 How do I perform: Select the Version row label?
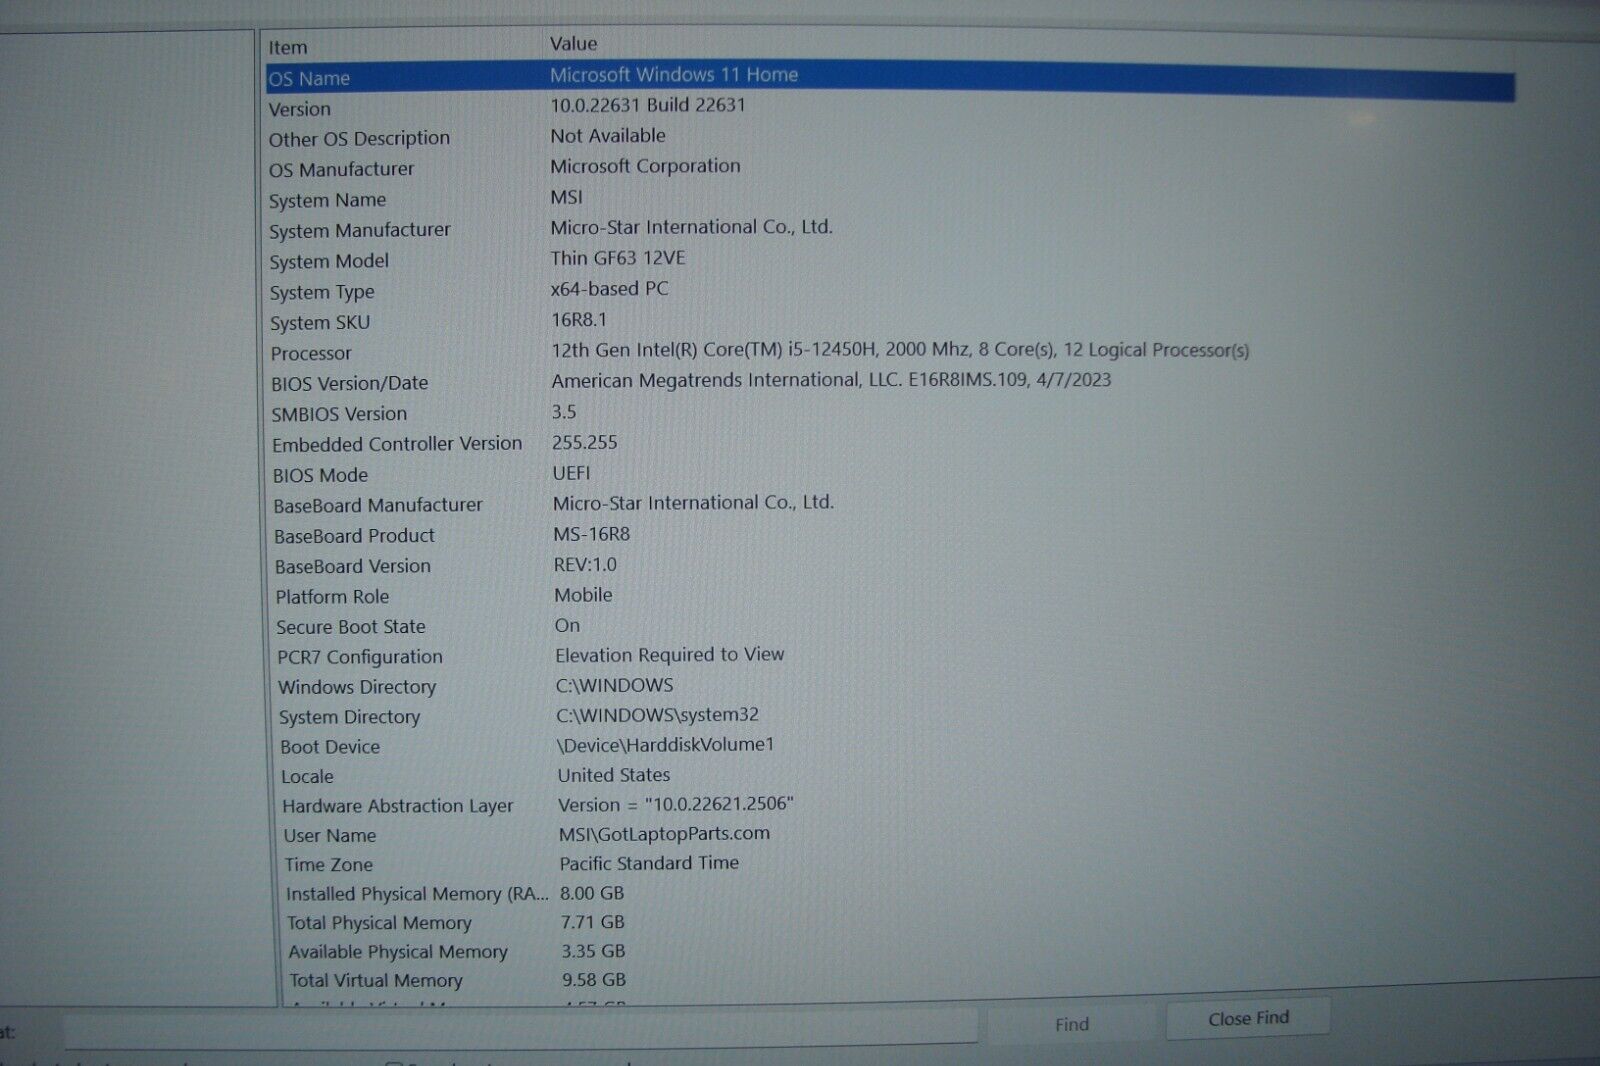tap(300, 109)
